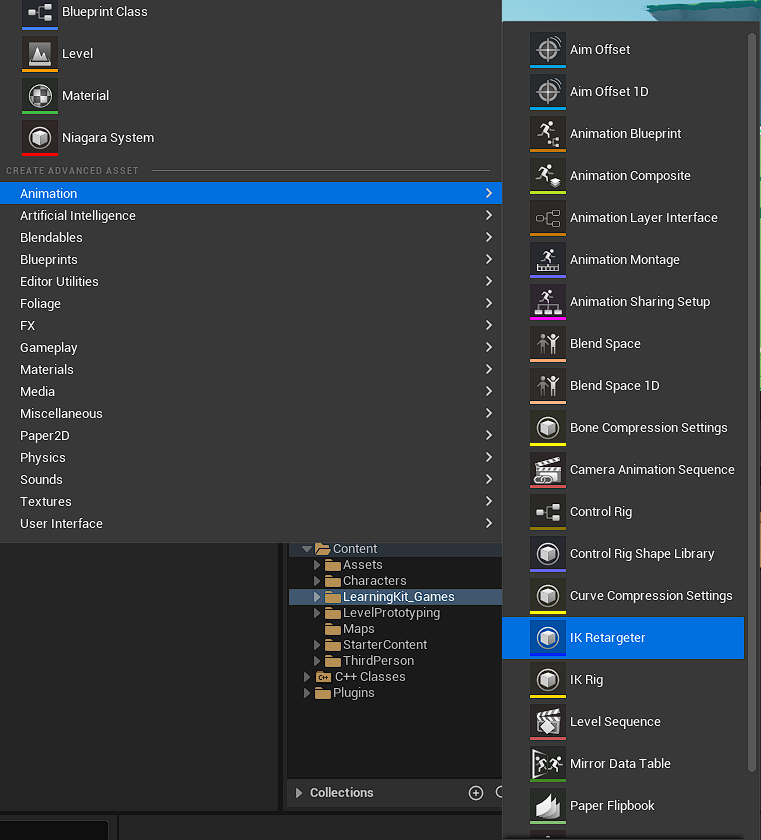761x840 pixels.
Task: Open the Physics submenu
Action: [251, 457]
